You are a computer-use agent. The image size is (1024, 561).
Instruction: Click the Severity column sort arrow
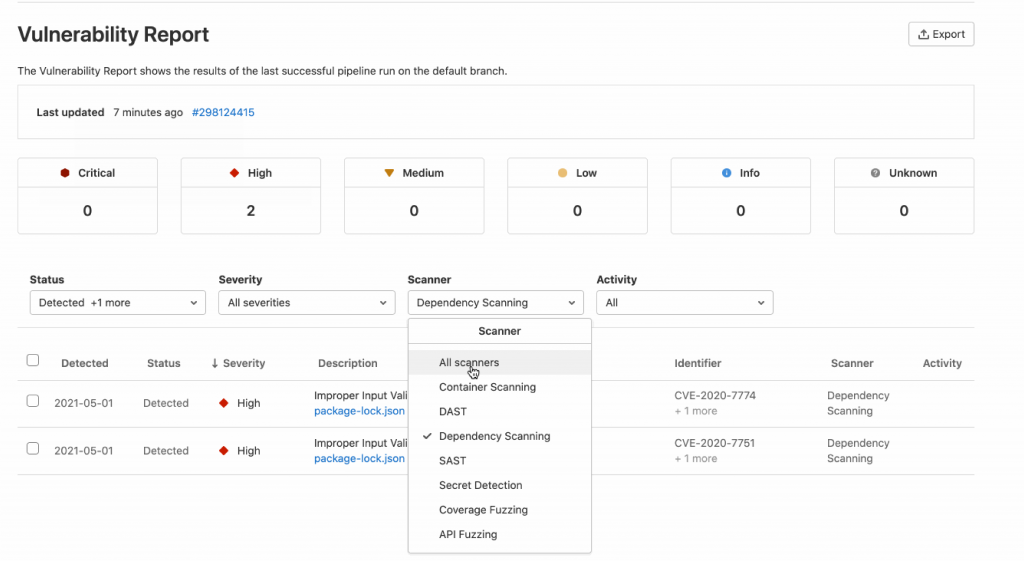click(x=215, y=363)
